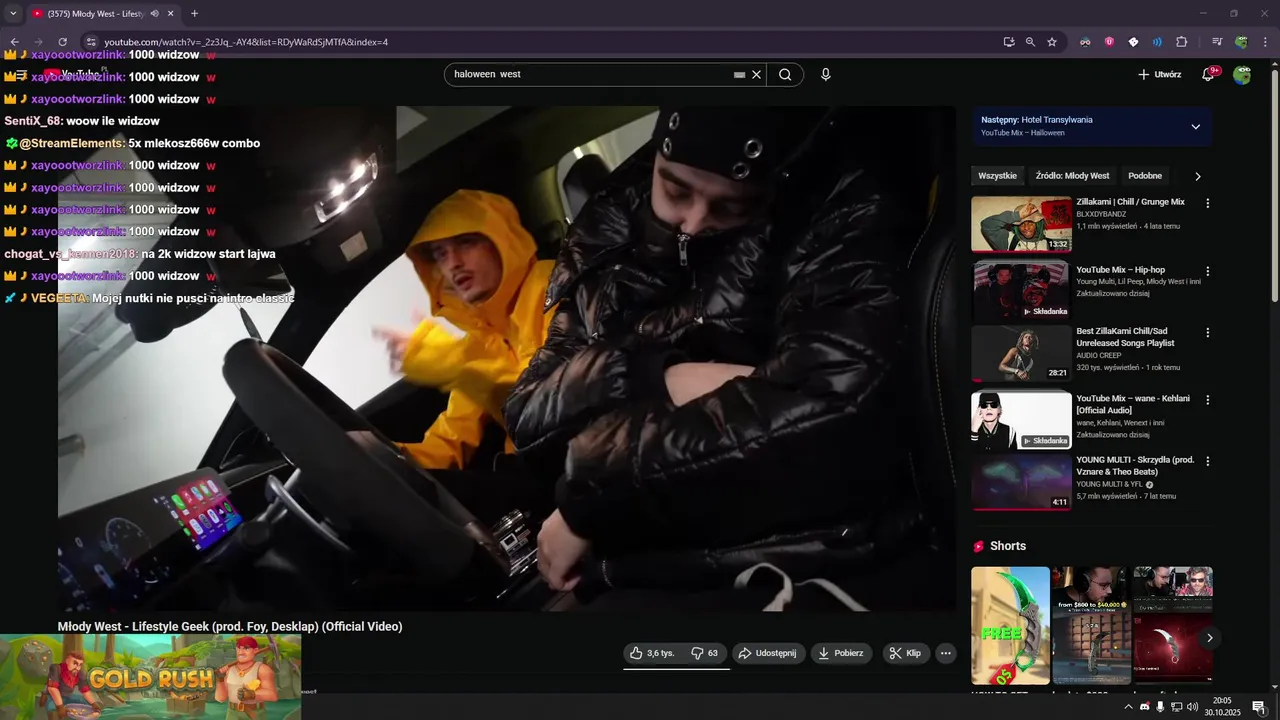Open the YOUNG MULTI & YFL channel name
This screenshot has height=720, width=1280.
pos(1109,484)
